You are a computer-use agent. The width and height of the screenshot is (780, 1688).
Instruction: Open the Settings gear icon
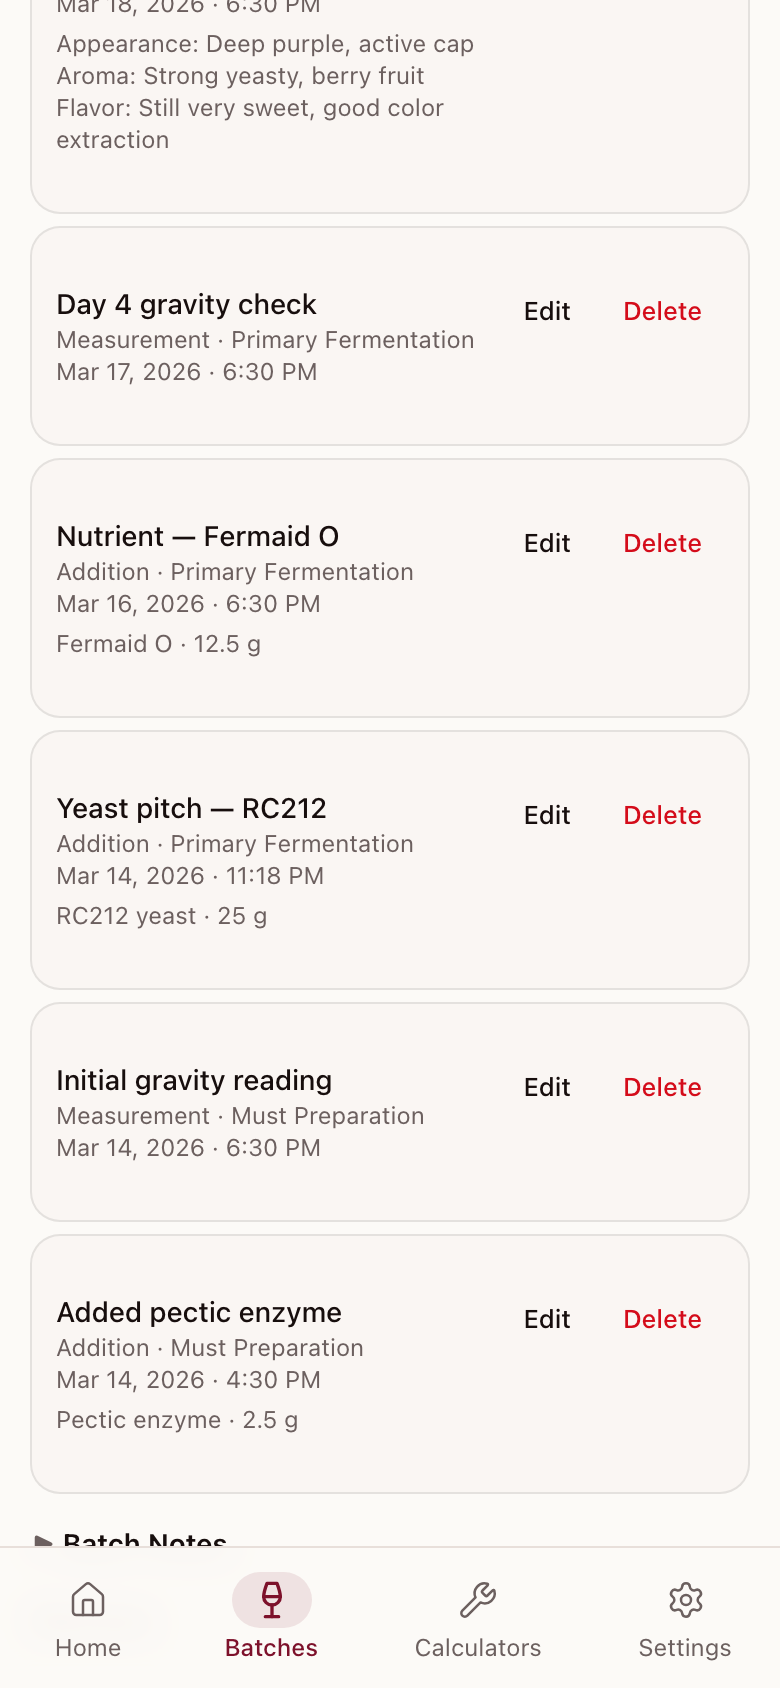pyautogui.click(x=685, y=1600)
